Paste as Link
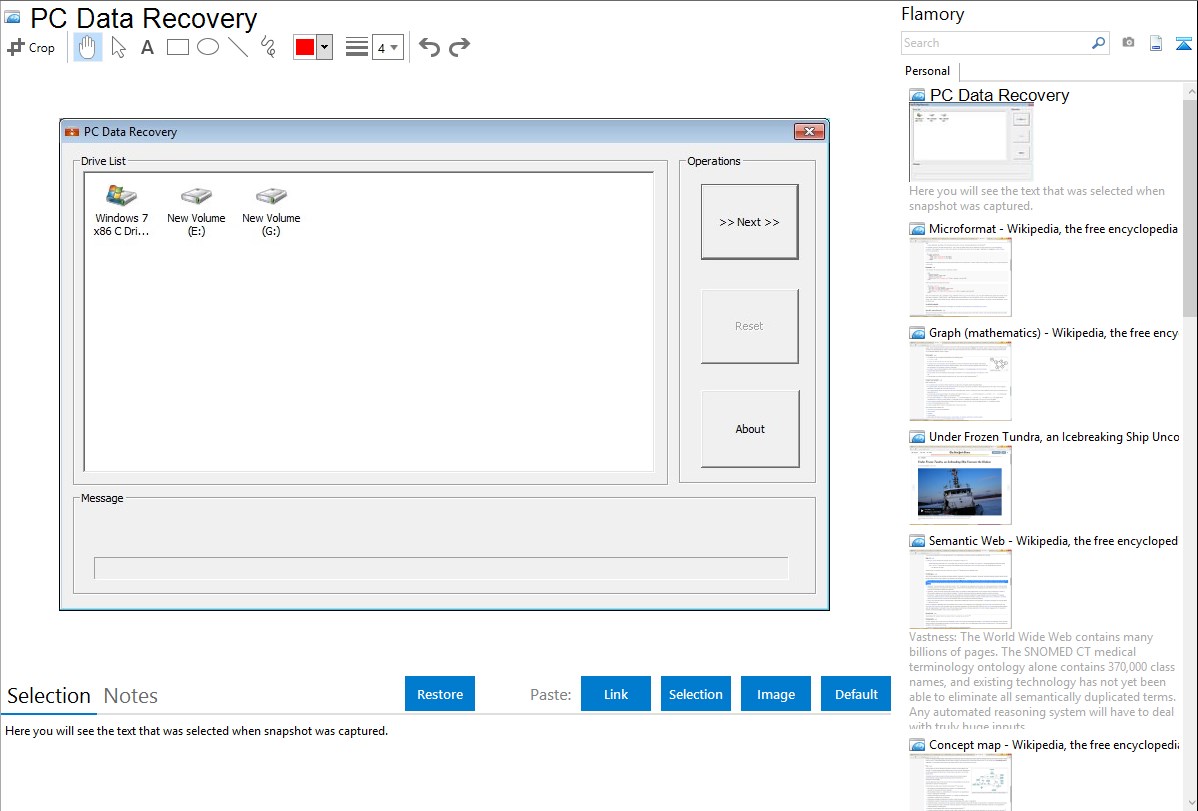This screenshot has height=811, width=1198. tap(616, 694)
